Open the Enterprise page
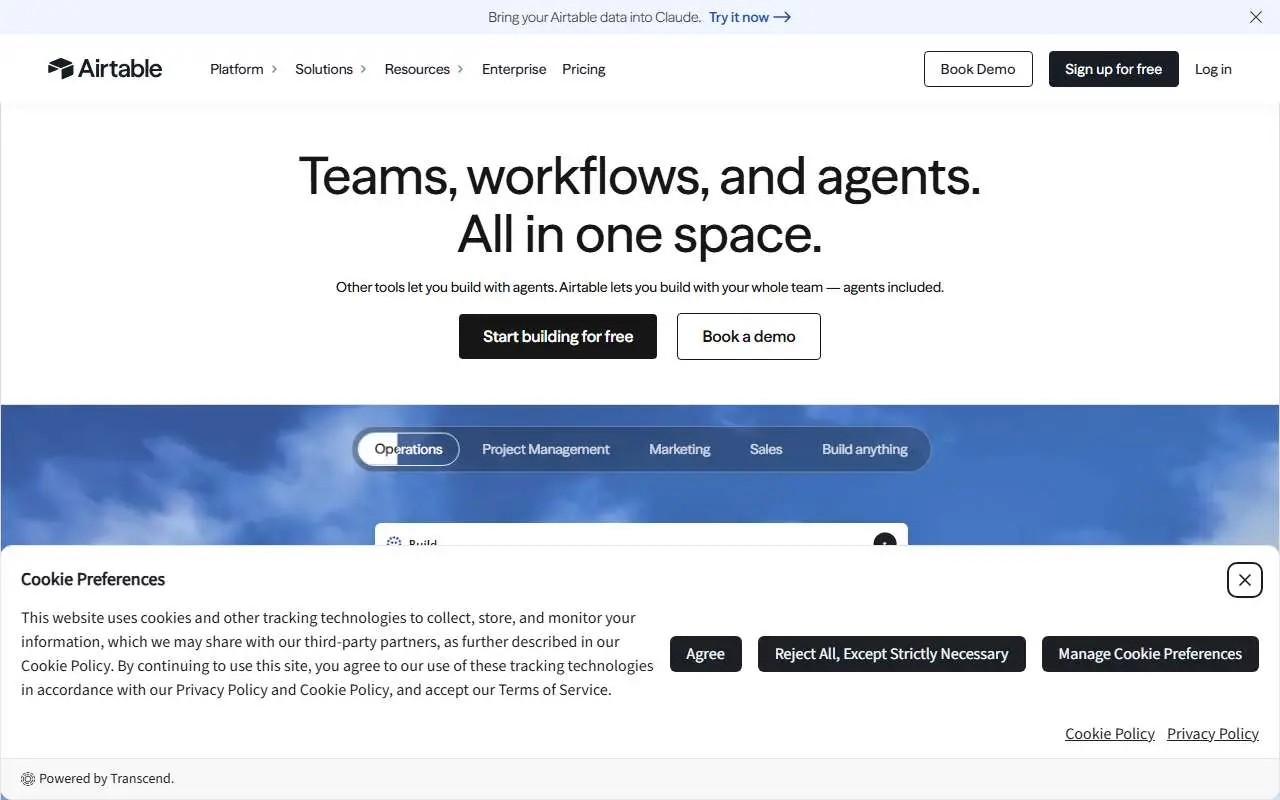Viewport: 1280px width, 800px height. coord(514,69)
